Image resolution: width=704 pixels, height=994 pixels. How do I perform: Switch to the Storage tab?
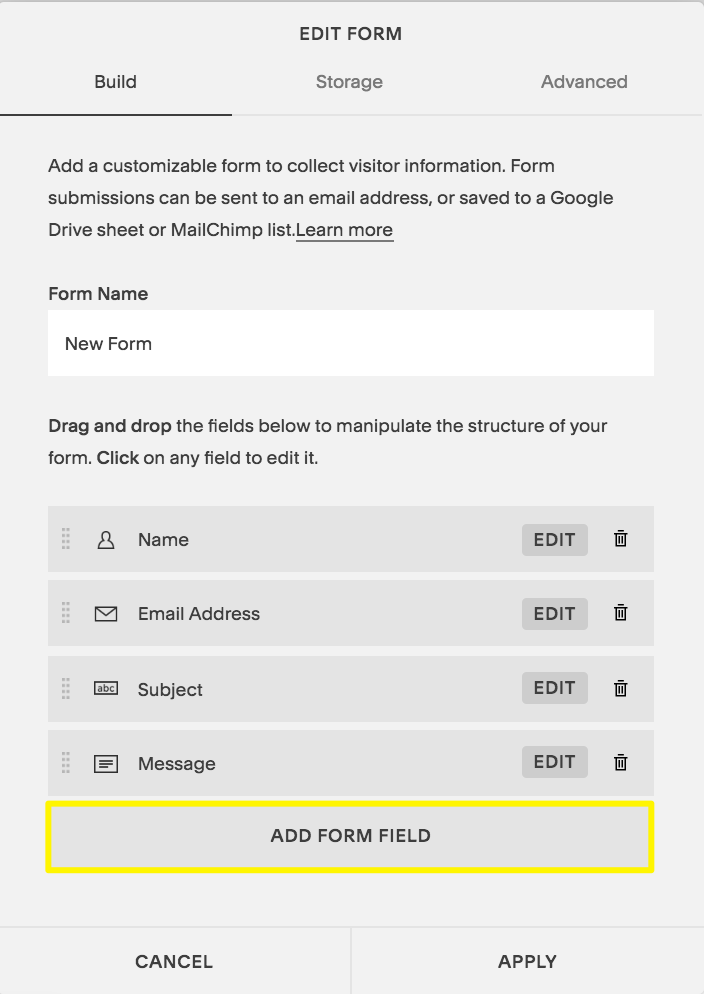(349, 82)
